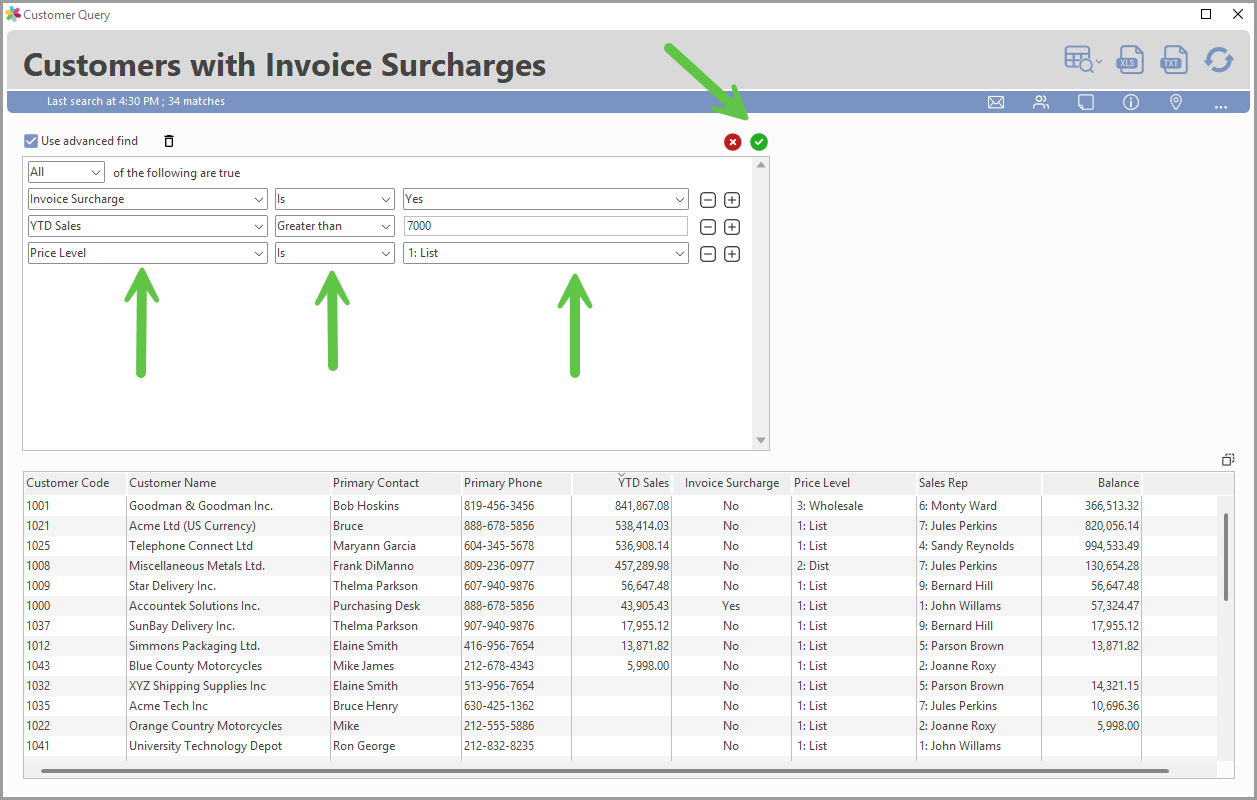Open the Greater than operator dropdown

335,226
